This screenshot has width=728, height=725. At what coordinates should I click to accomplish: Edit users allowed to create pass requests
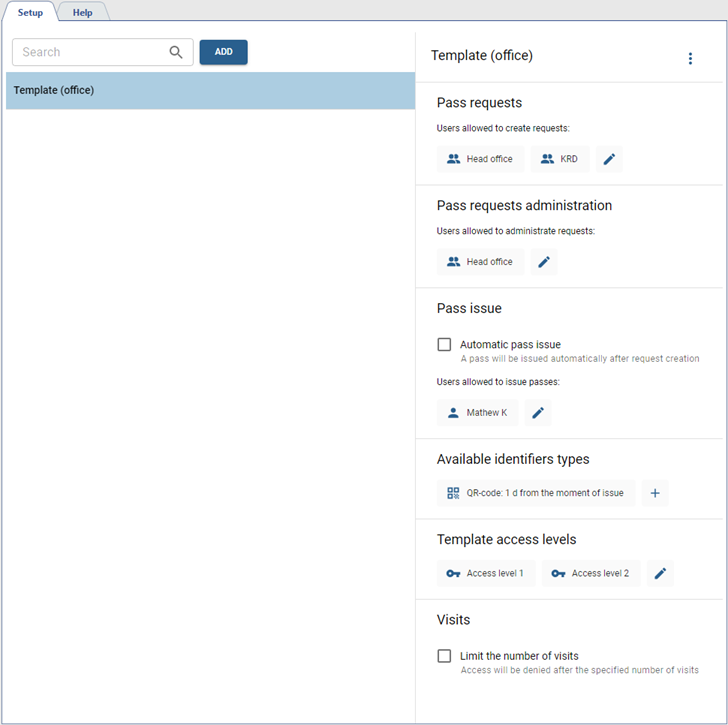point(609,159)
